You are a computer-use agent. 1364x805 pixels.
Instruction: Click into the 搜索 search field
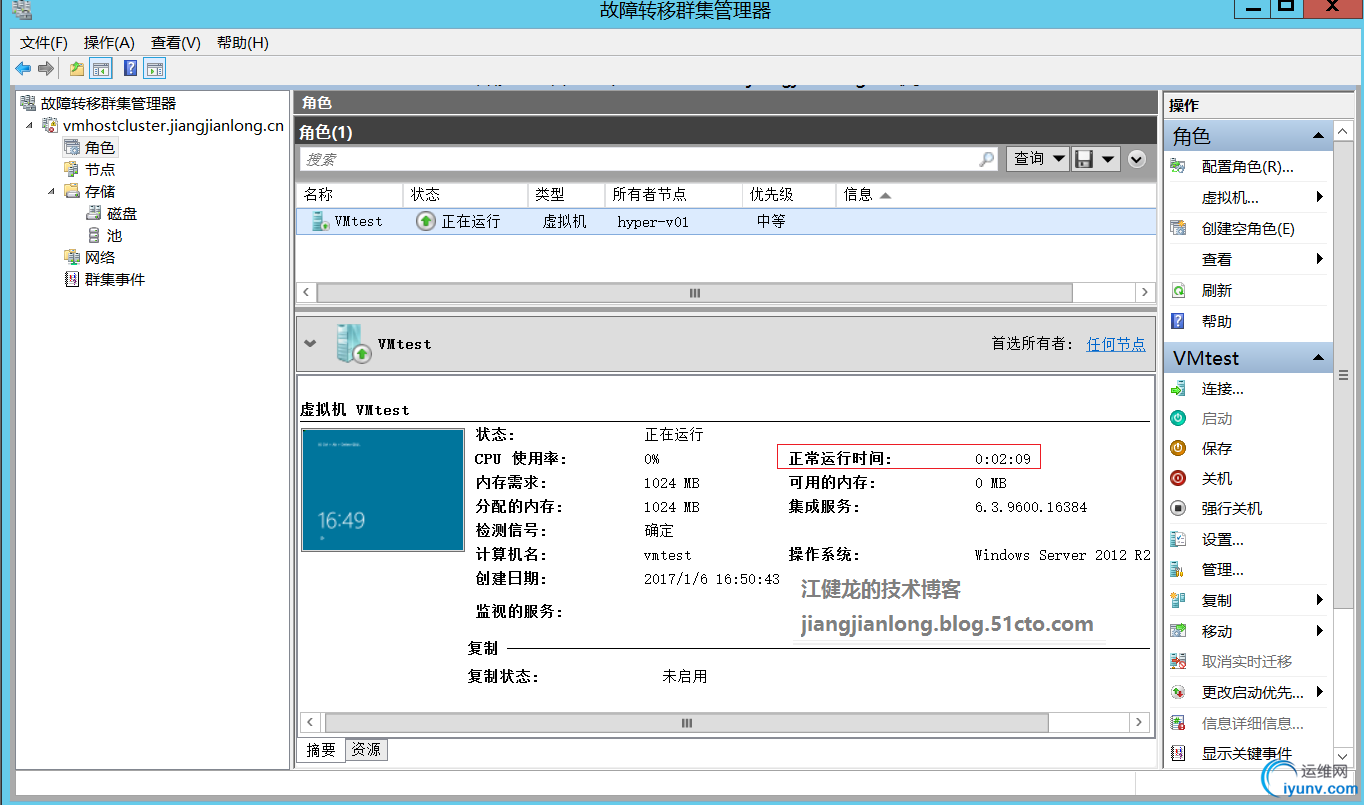[638, 159]
